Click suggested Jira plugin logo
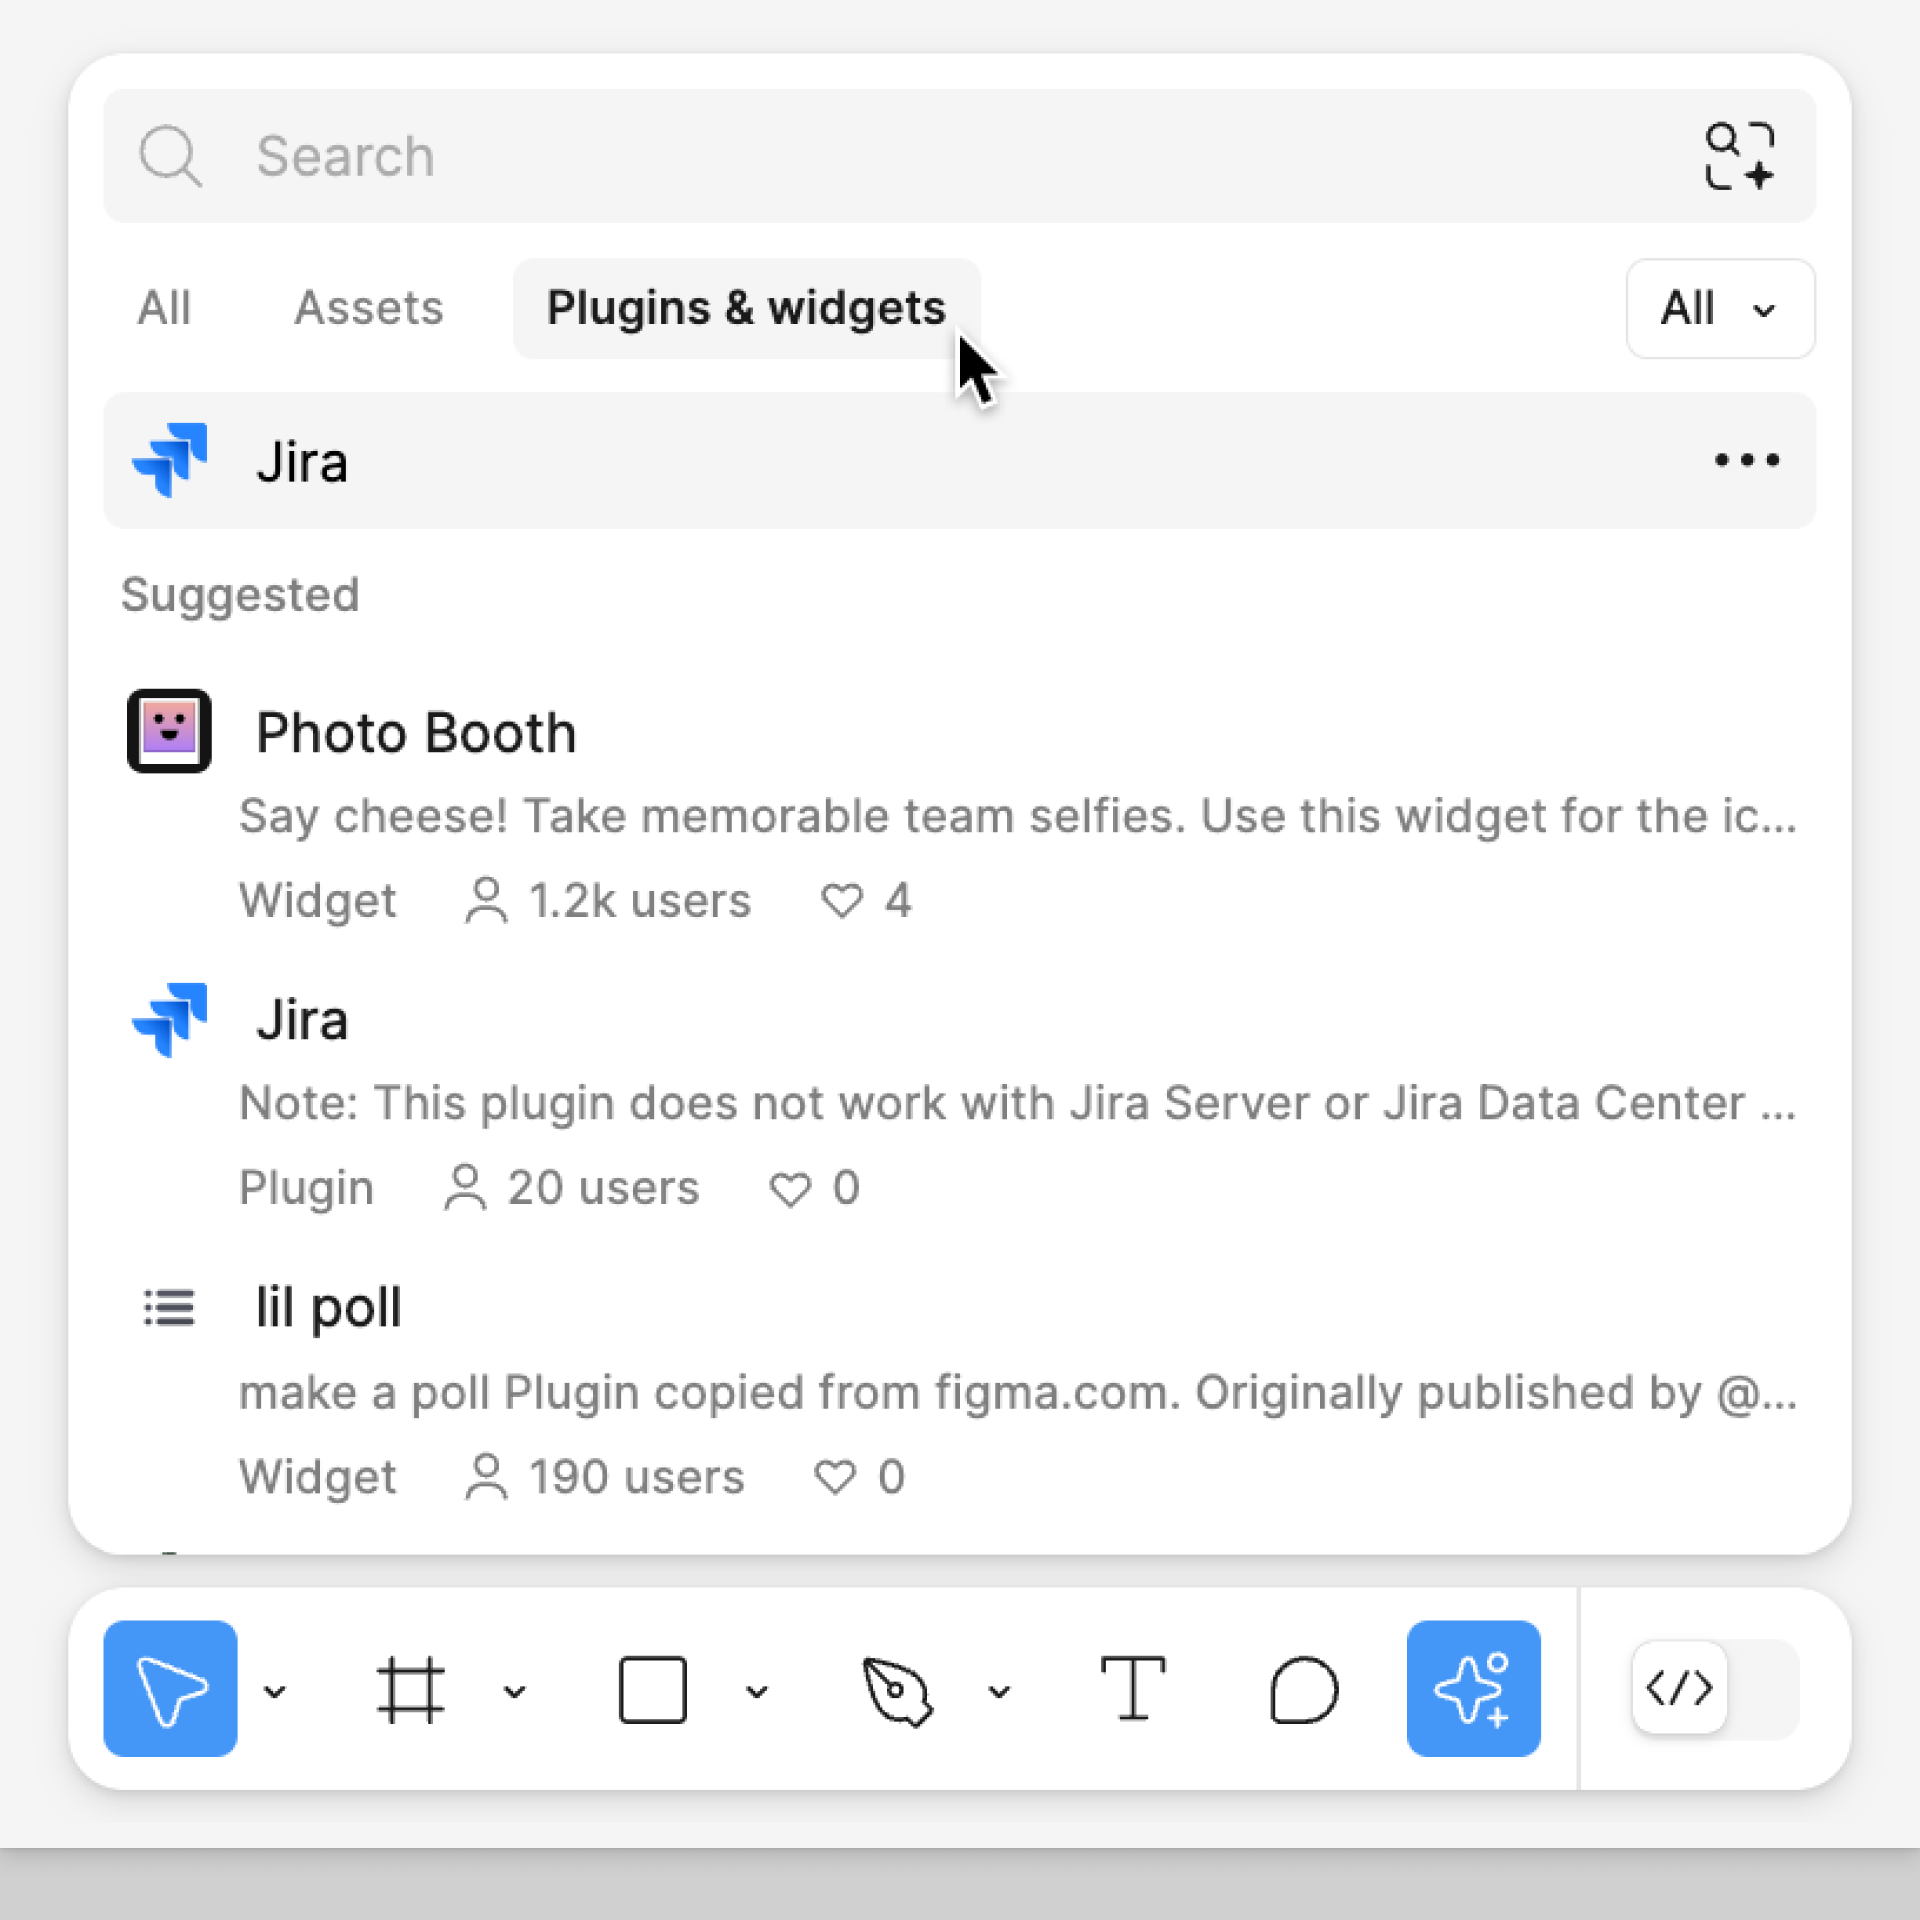The height and width of the screenshot is (1920, 1920). pyautogui.click(x=170, y=1020)
